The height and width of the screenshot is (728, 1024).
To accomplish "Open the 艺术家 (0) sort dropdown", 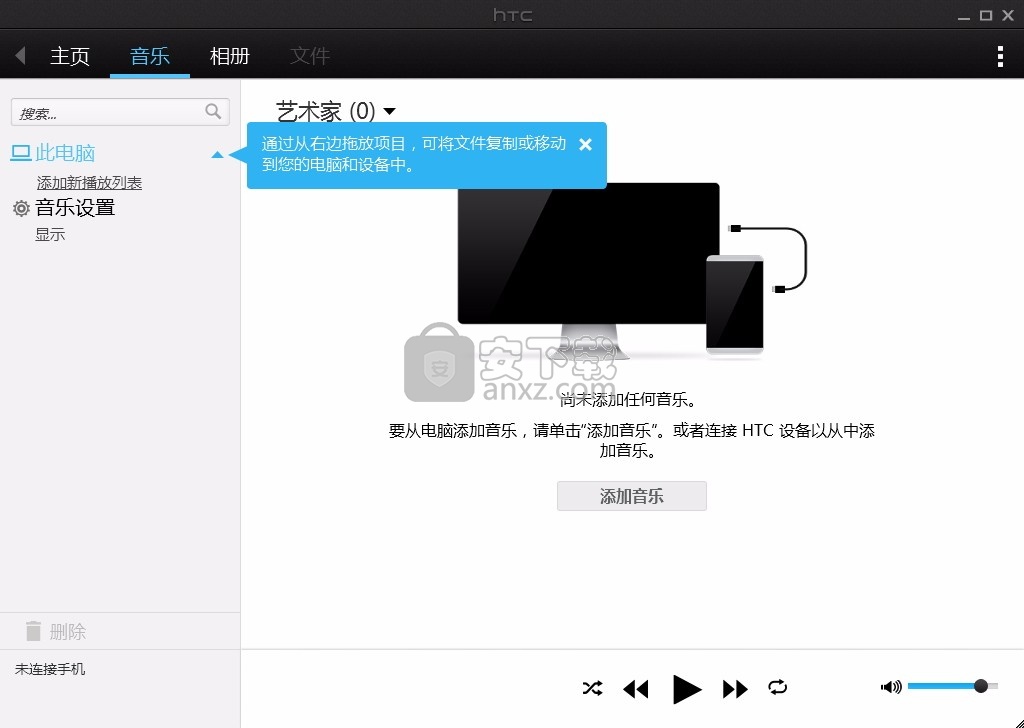I will pyautogui.click(x=336, y=111).
